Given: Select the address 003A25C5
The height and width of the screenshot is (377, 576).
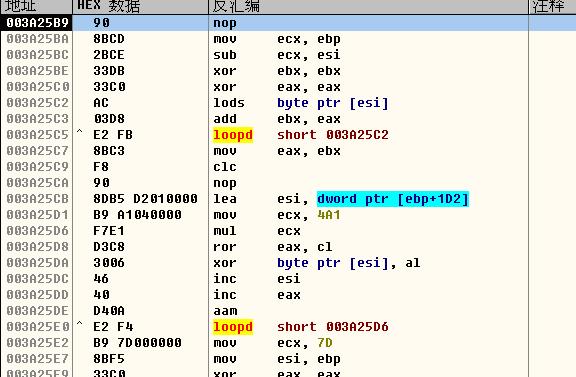Looking at the screenshot, I should (x=37, y=135).
